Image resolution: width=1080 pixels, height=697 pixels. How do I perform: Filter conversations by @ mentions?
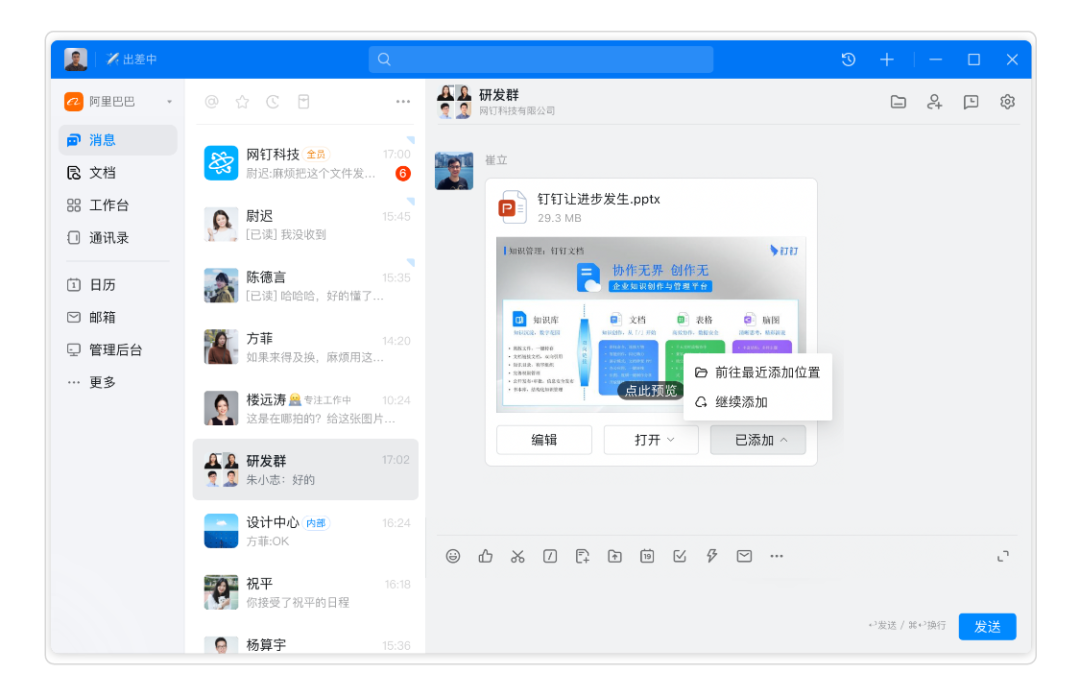211,101
